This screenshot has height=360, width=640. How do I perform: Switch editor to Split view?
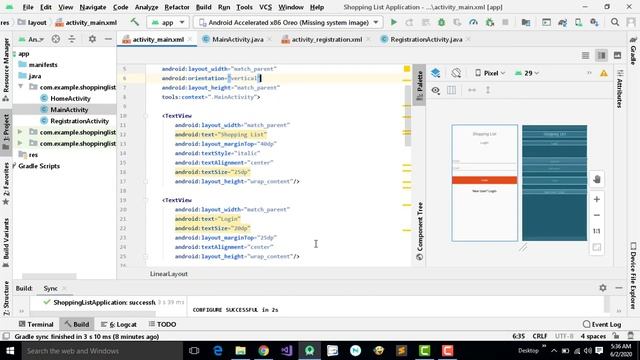point(602,55)
